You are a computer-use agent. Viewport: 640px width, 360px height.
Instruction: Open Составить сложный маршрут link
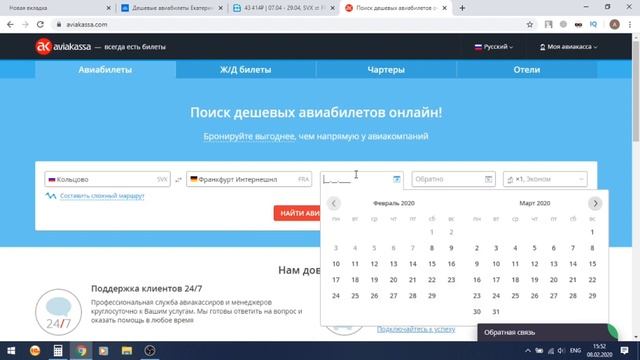(102, 196)
